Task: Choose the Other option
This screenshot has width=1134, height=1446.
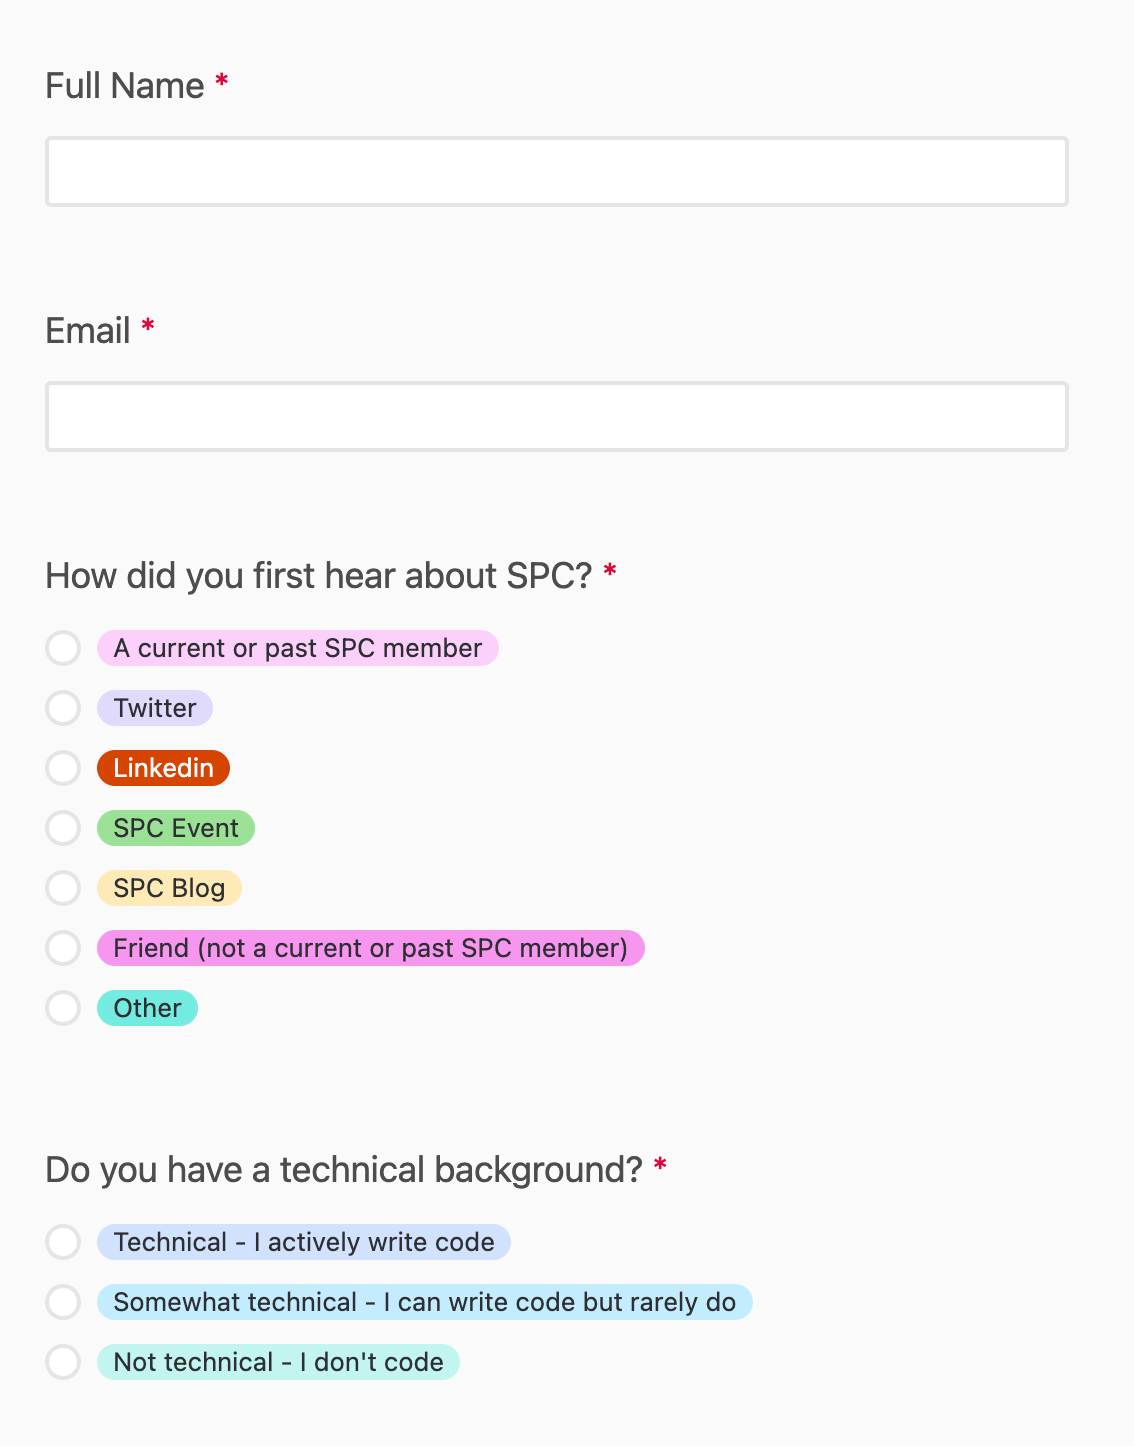Action: tap(63, 1008)
